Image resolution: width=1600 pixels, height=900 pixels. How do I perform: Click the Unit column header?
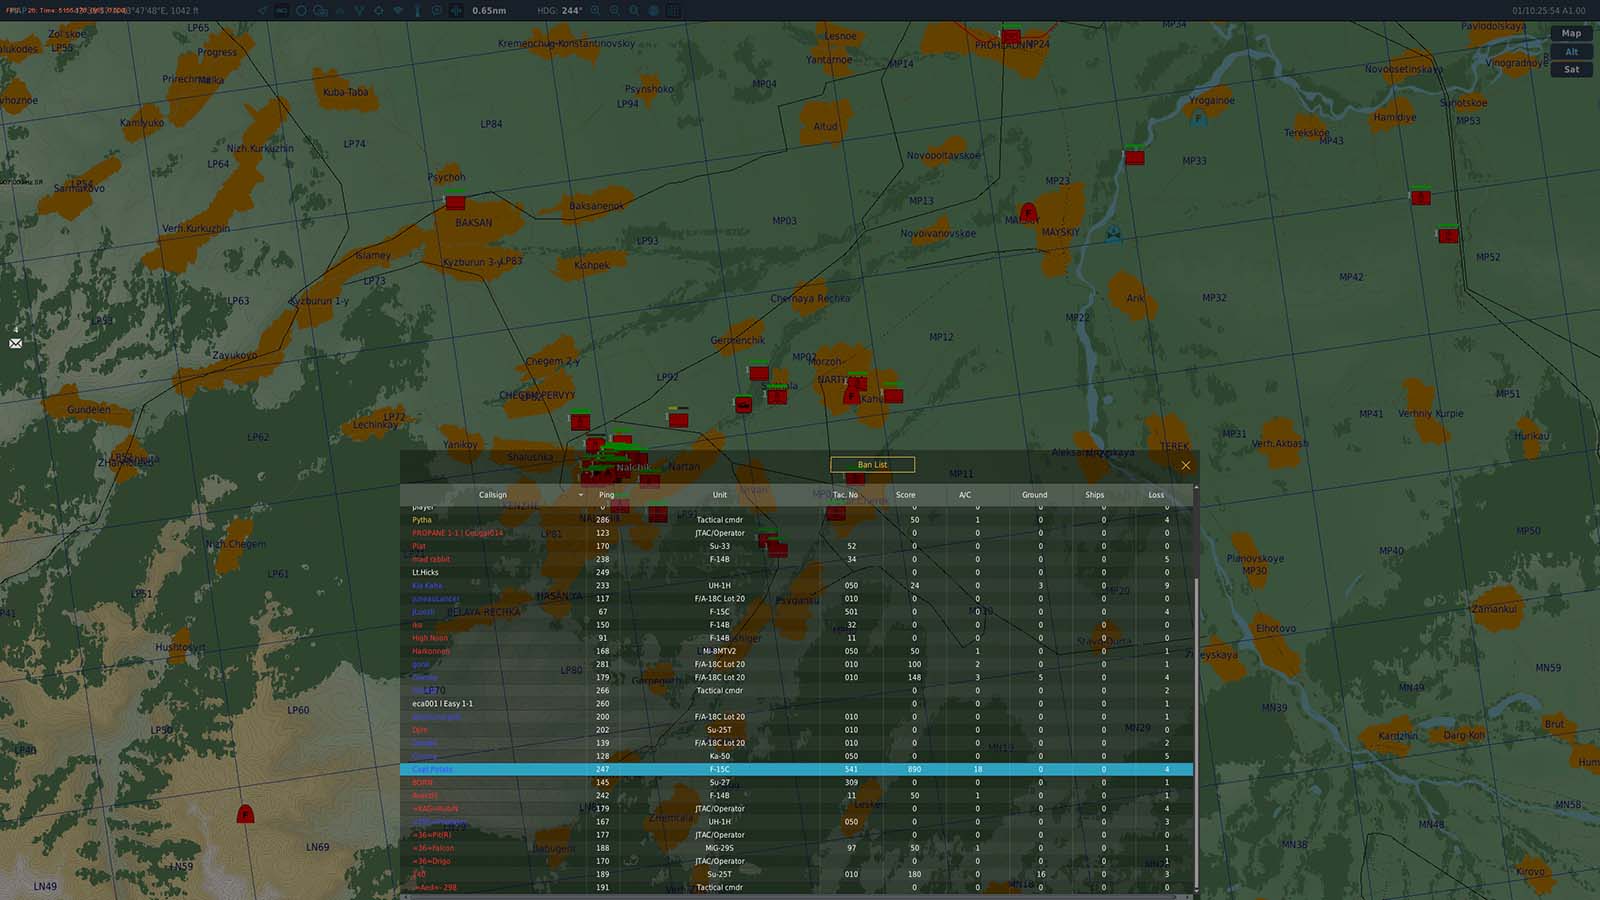coord(719,495)
